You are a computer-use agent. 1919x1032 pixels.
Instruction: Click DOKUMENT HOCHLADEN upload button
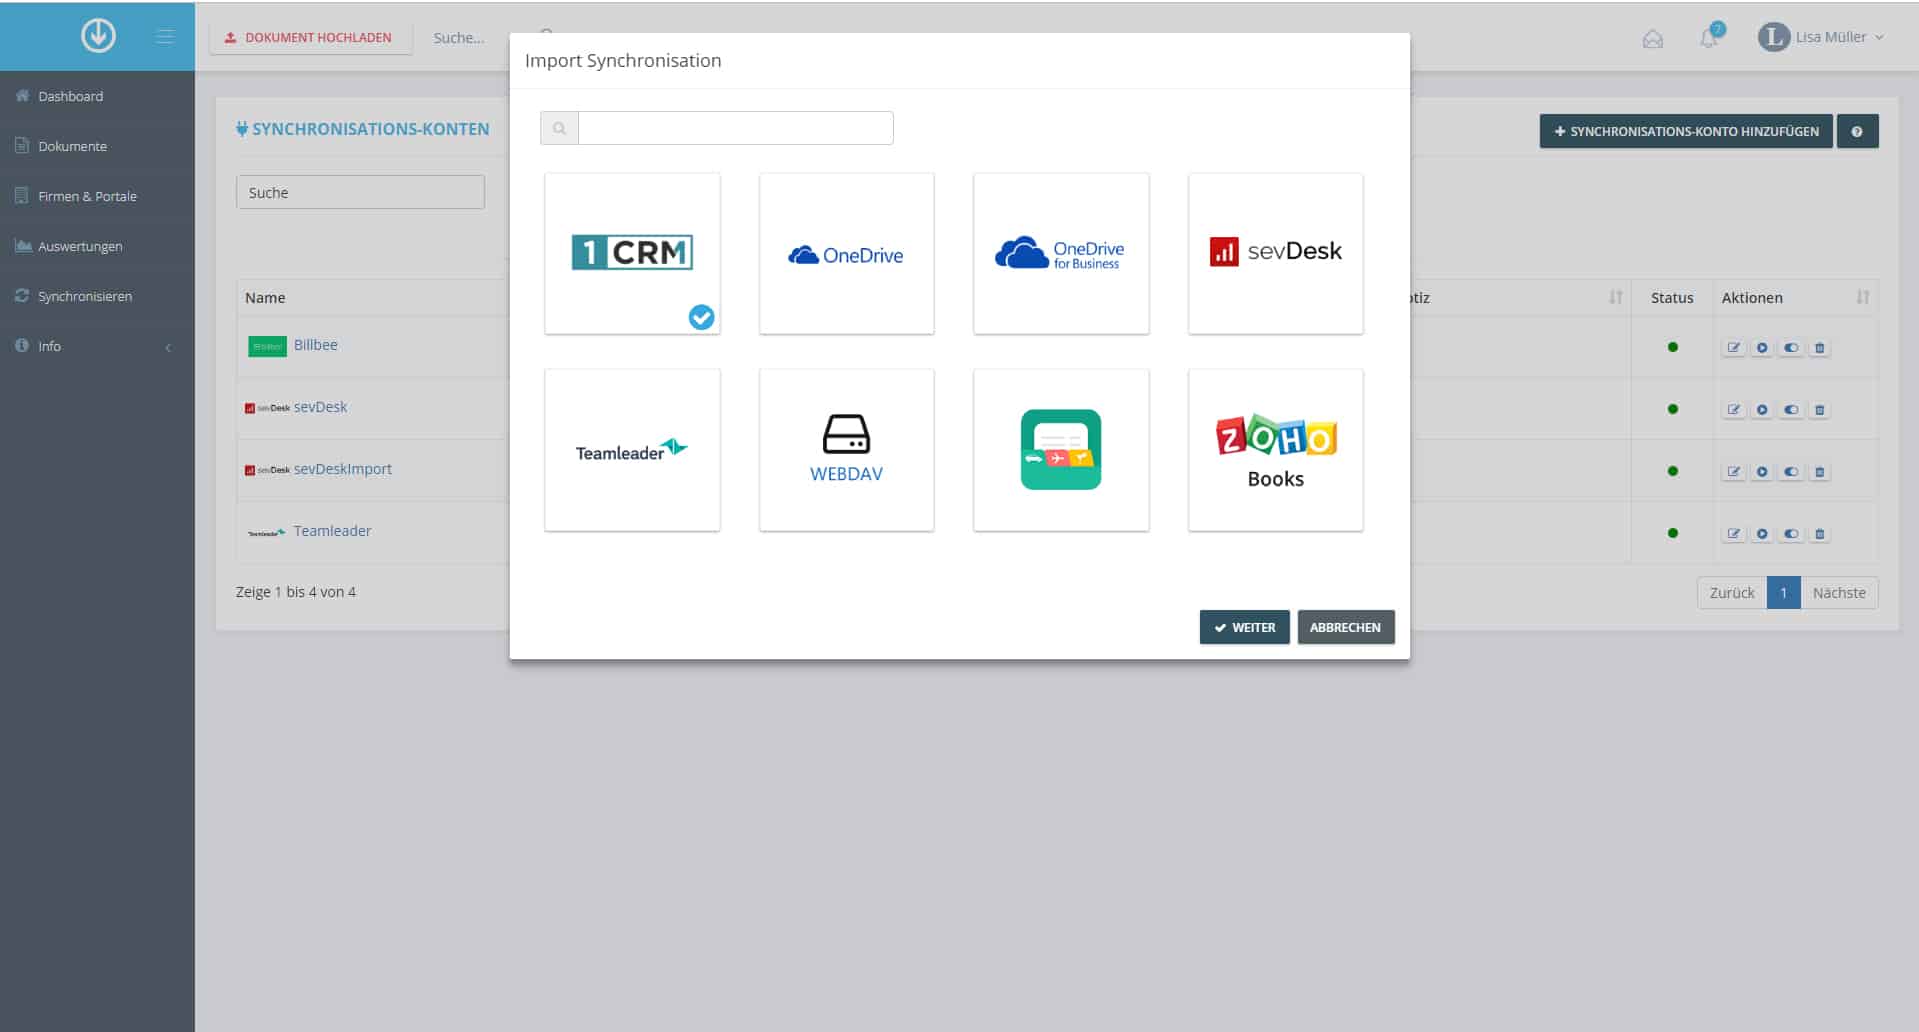(310, 38)
